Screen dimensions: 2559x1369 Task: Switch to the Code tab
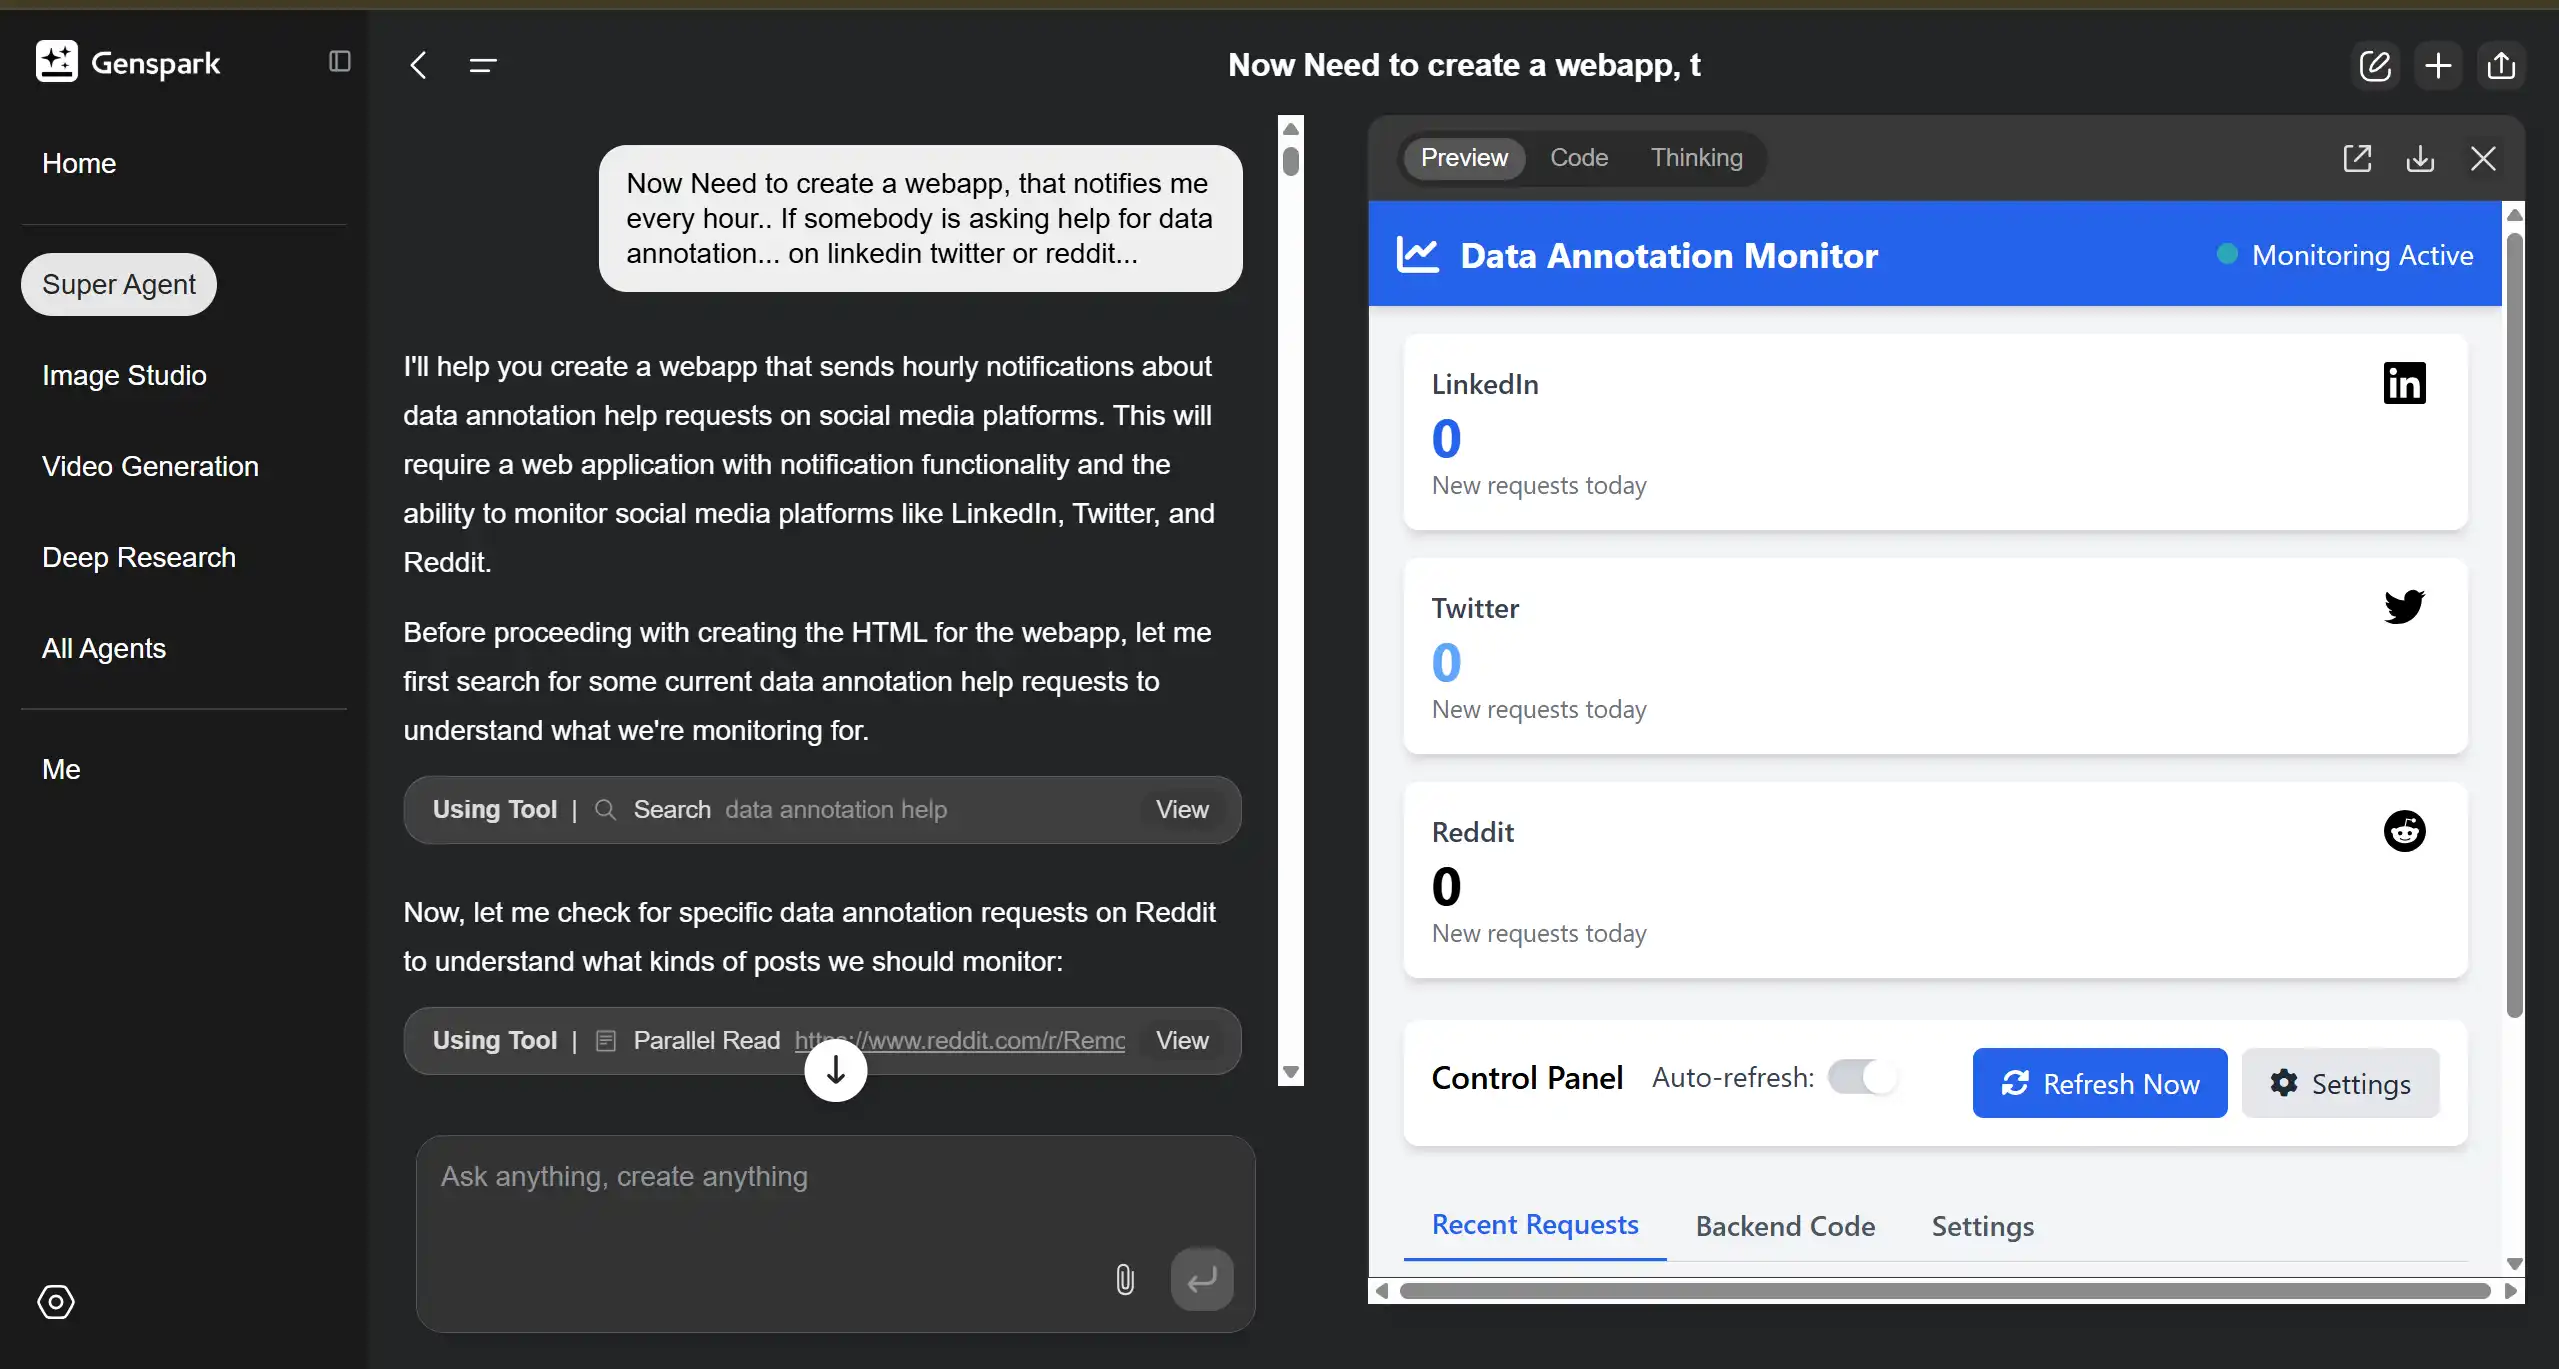pyautogui.click(x=1578, y=157)
